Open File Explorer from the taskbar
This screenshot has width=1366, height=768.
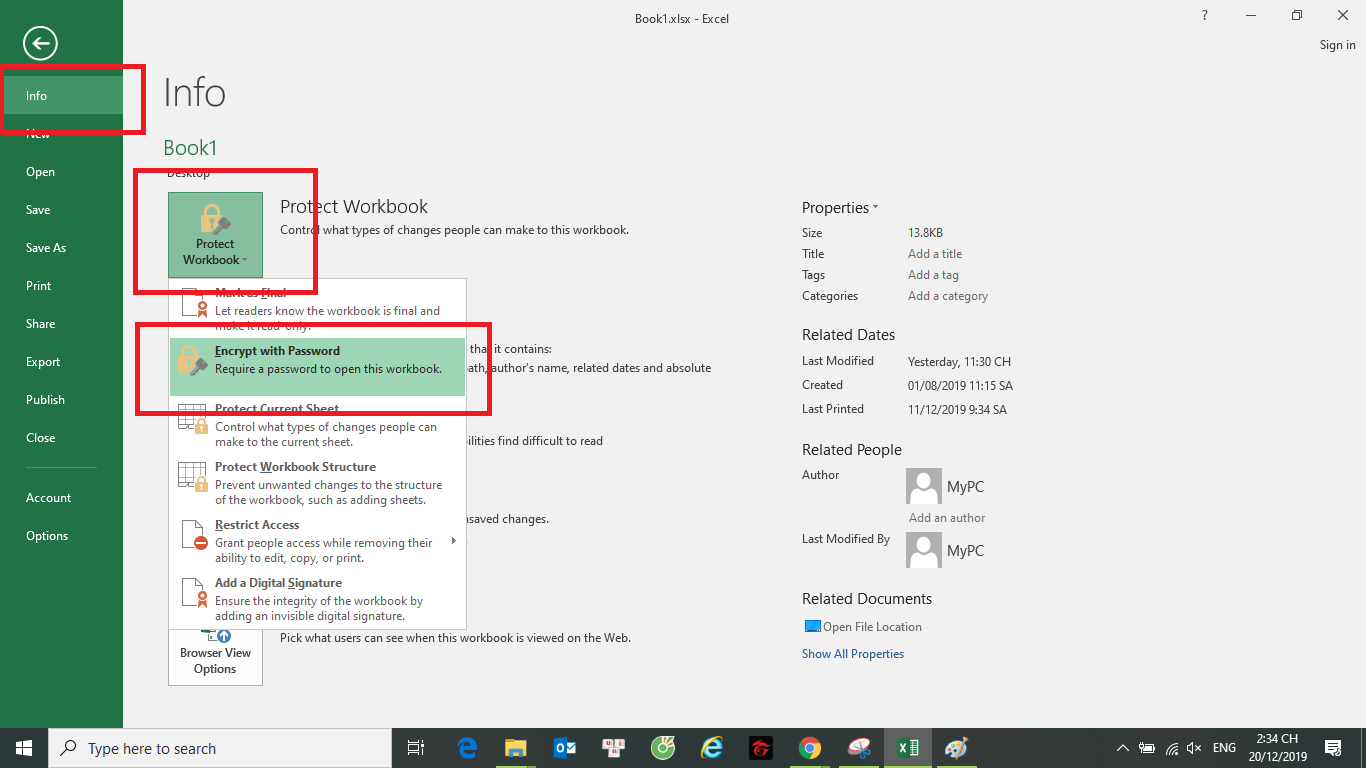pyautogui.click(x=516, y=748)
